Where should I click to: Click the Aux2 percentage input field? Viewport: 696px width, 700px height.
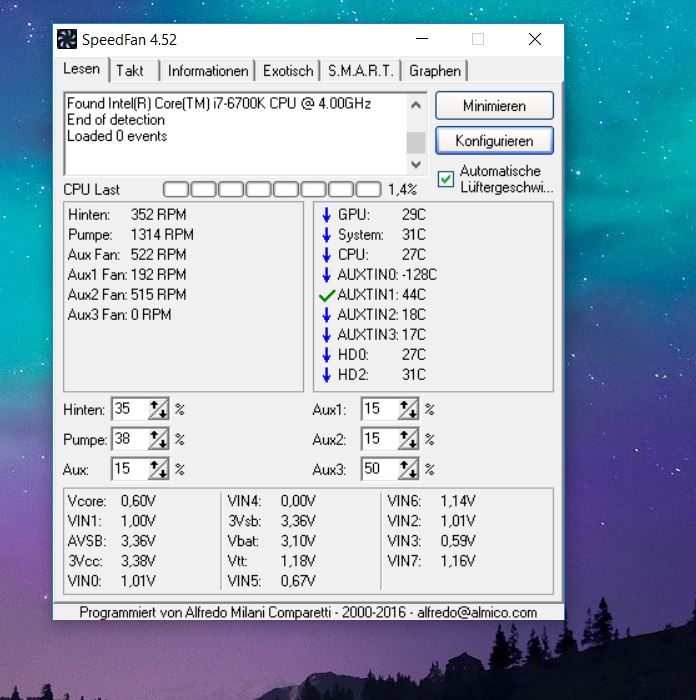click(x=379, y=439)
